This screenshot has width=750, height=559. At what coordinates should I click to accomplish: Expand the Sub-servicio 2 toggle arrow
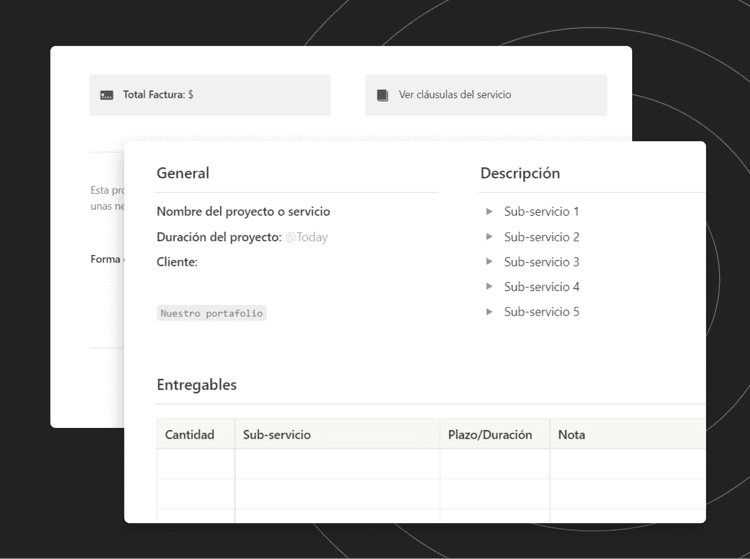(x=489, y=237)
